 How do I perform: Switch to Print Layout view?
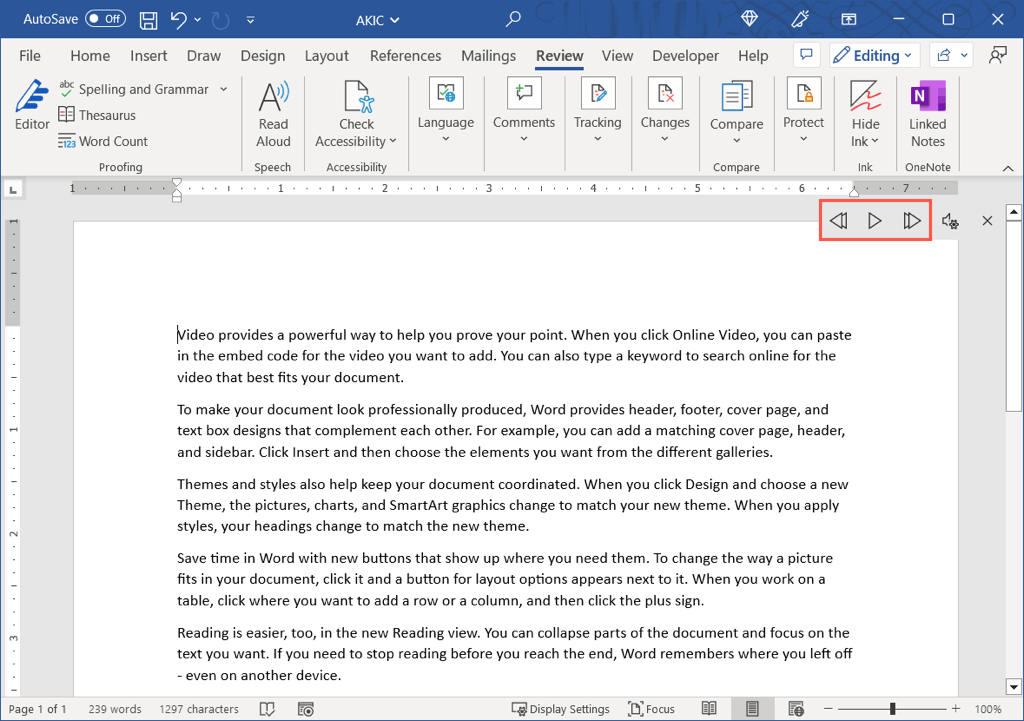point(752,709)
